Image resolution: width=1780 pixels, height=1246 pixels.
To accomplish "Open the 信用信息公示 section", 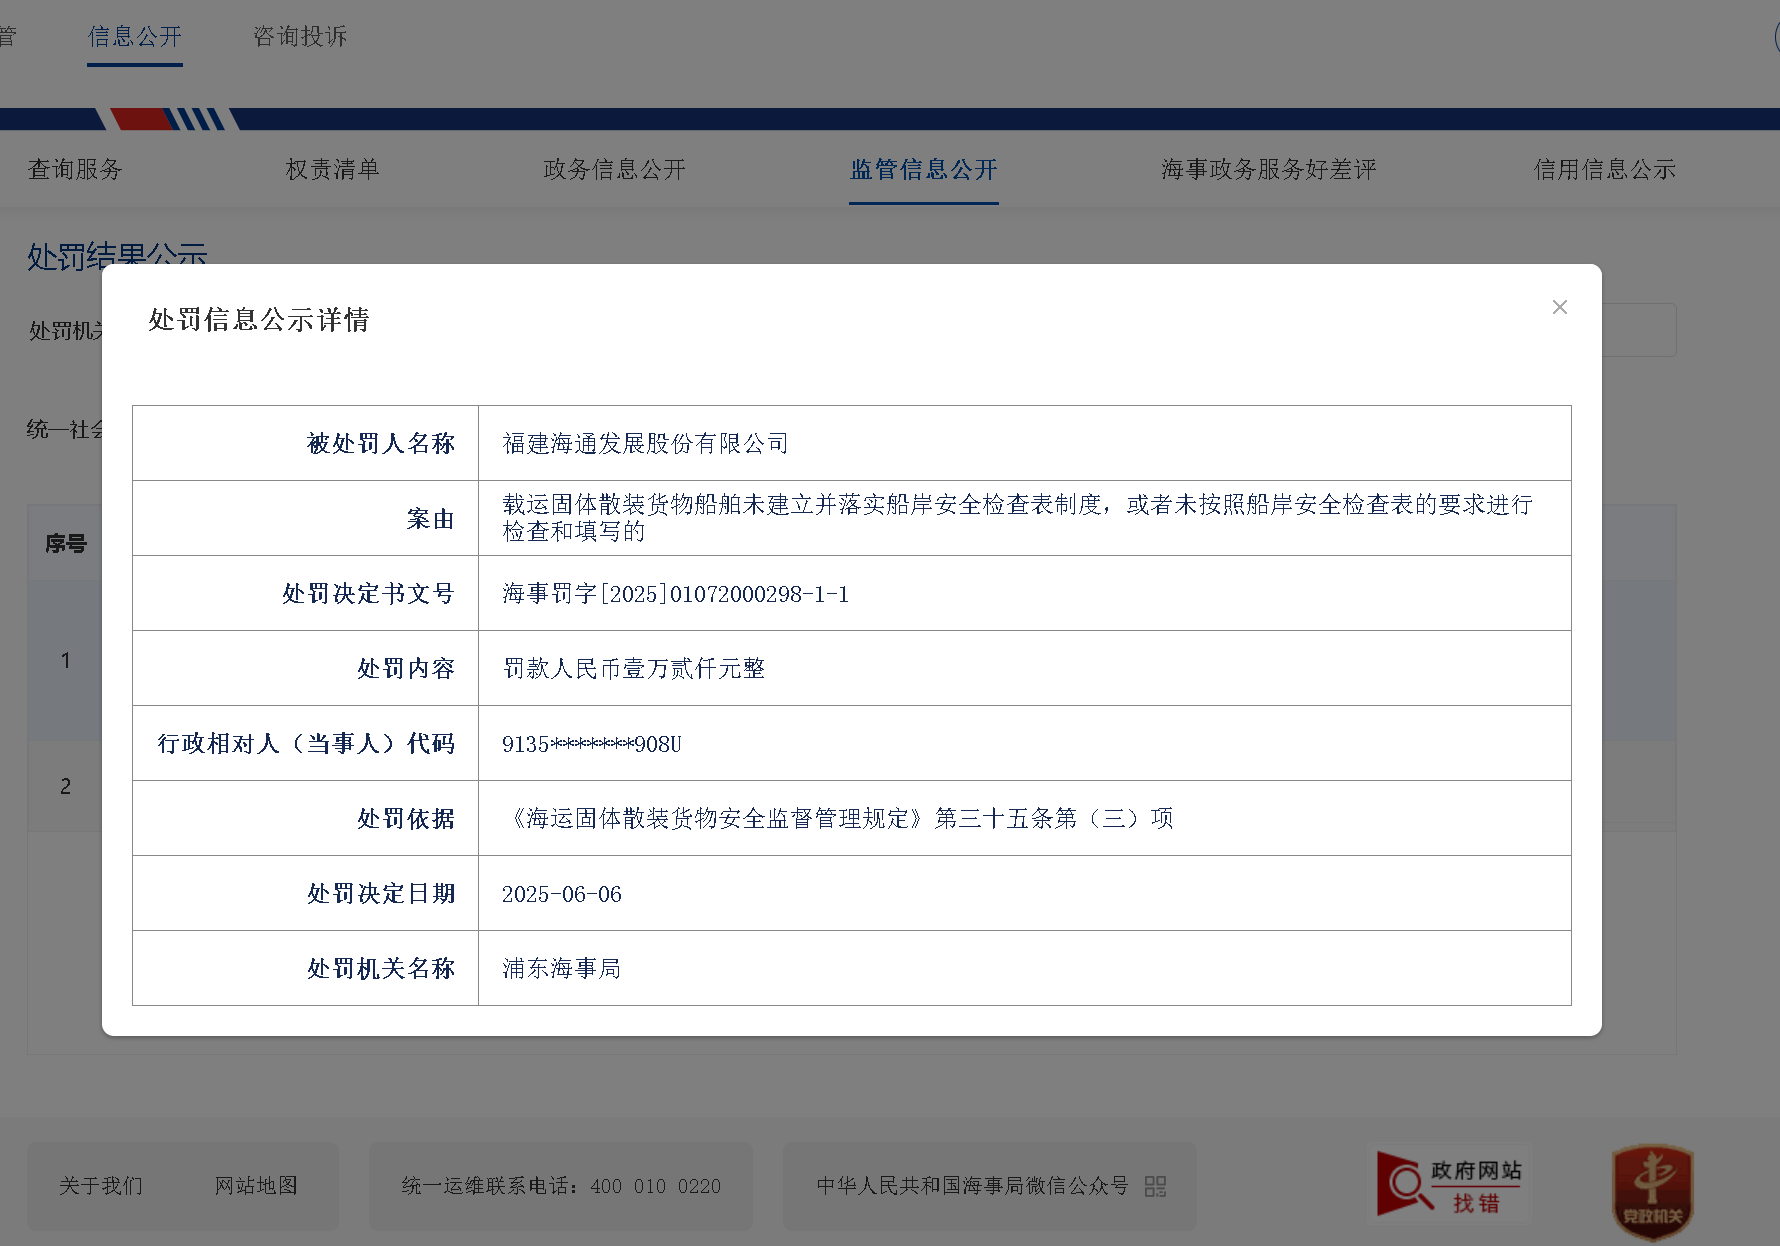I will [x=1605, y=169].
